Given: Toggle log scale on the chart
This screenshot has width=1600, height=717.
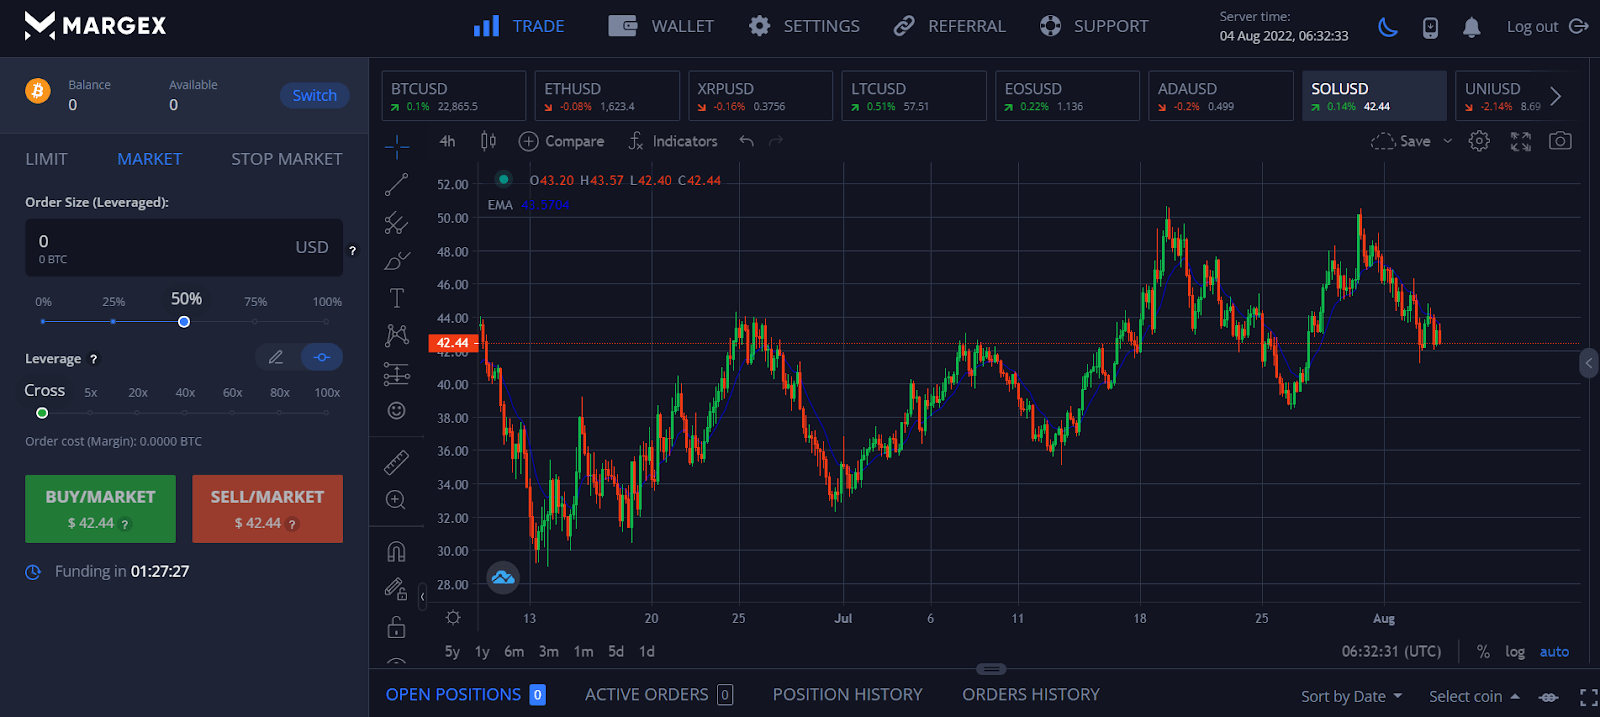Looking at the screenshot, I should coord(1515,652).
